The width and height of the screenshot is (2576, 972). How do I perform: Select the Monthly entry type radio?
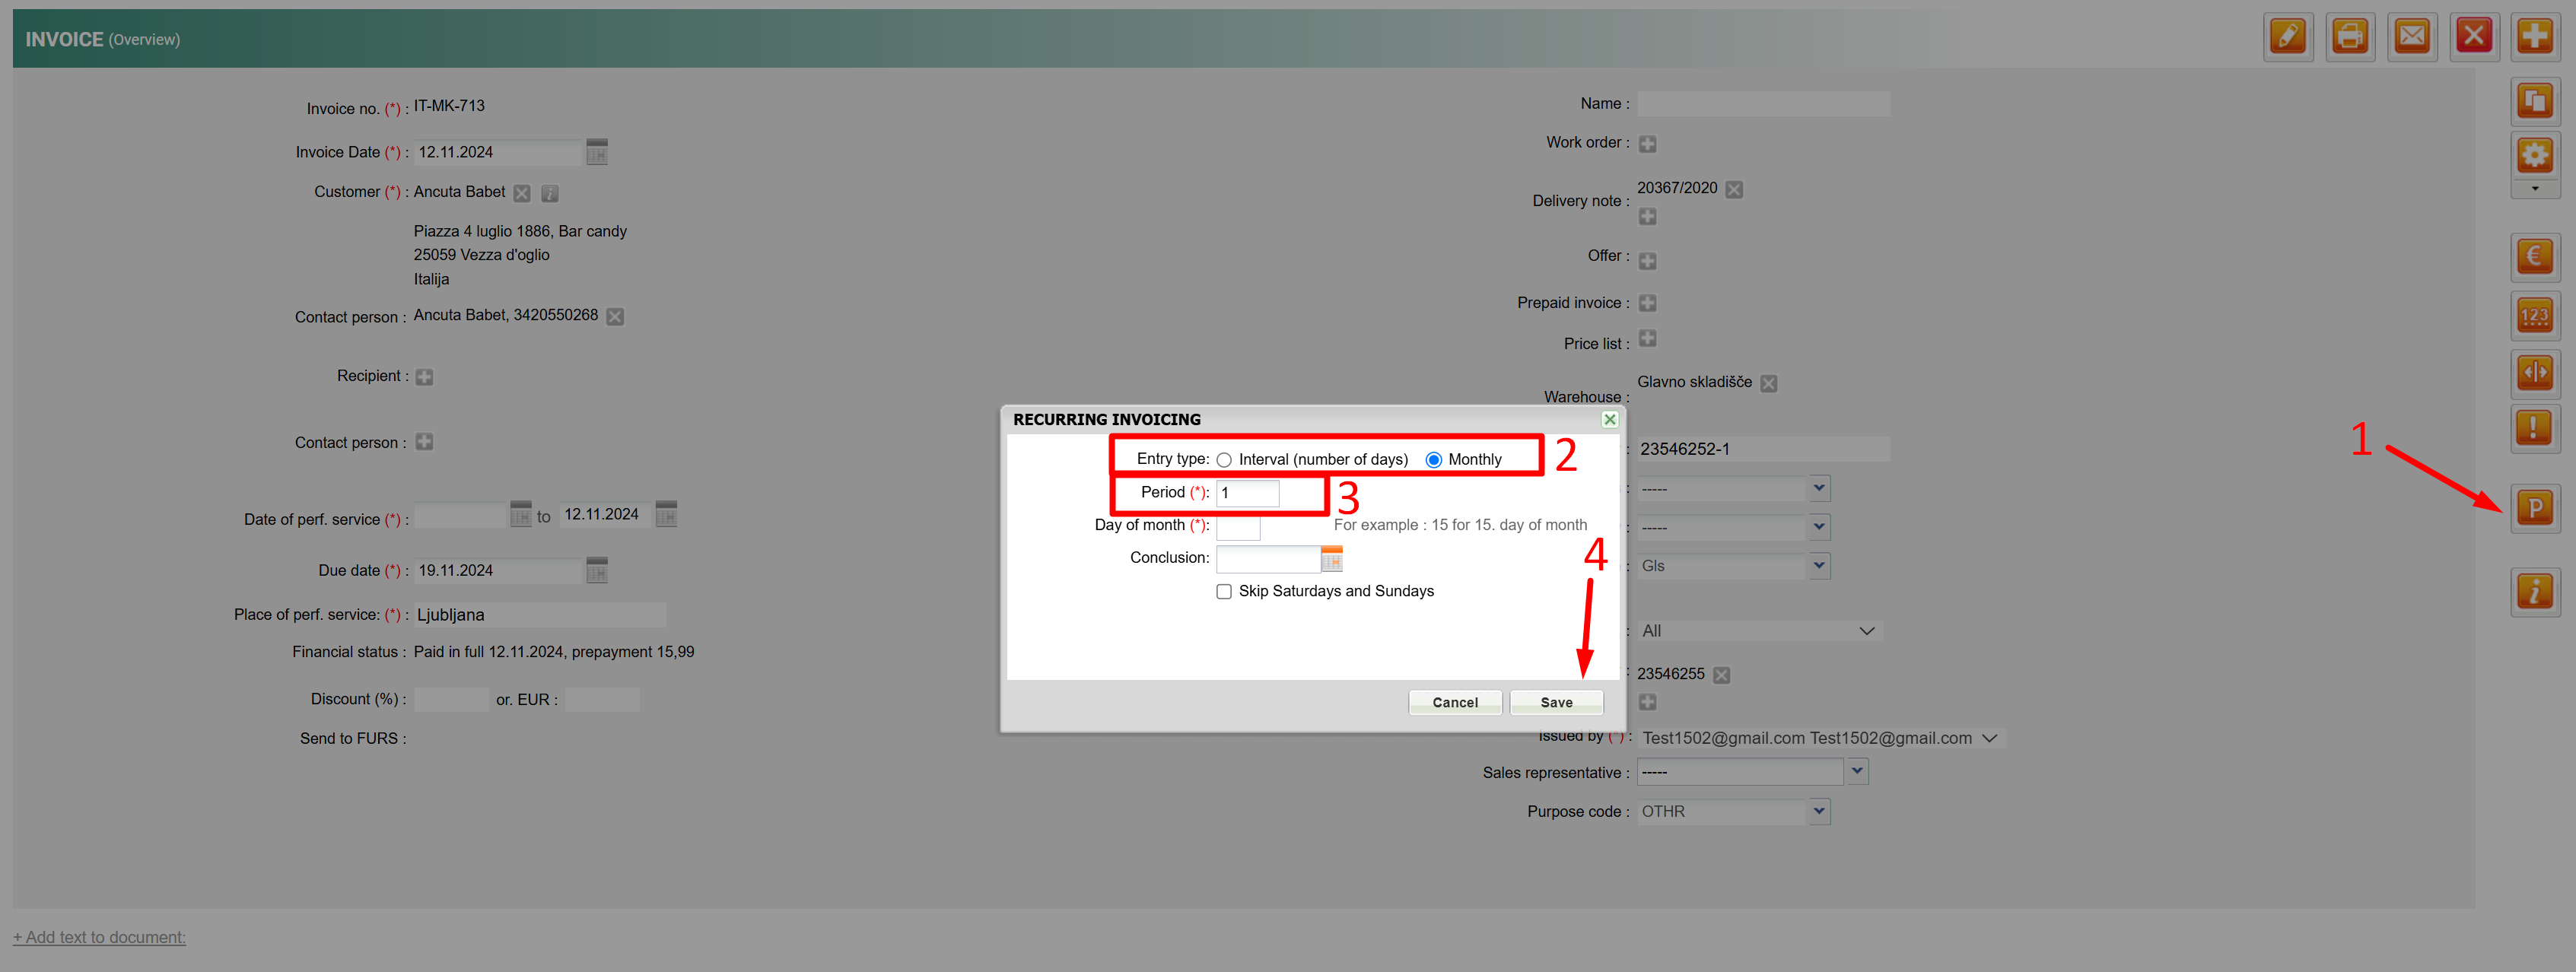(x=1433, y=460)
